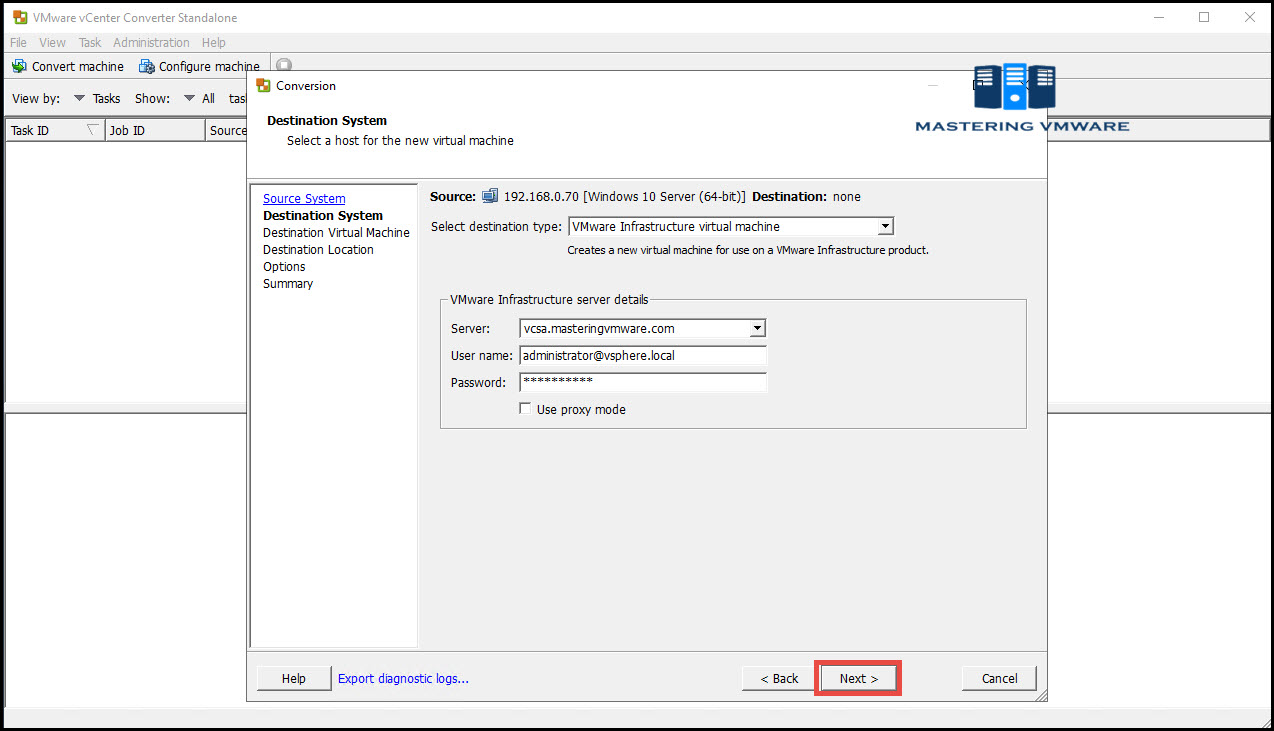This screenshot has height=731, width=1274.
Task: Expand the Server combo box list
Action: pyautogui.click(x=758, y=328)
